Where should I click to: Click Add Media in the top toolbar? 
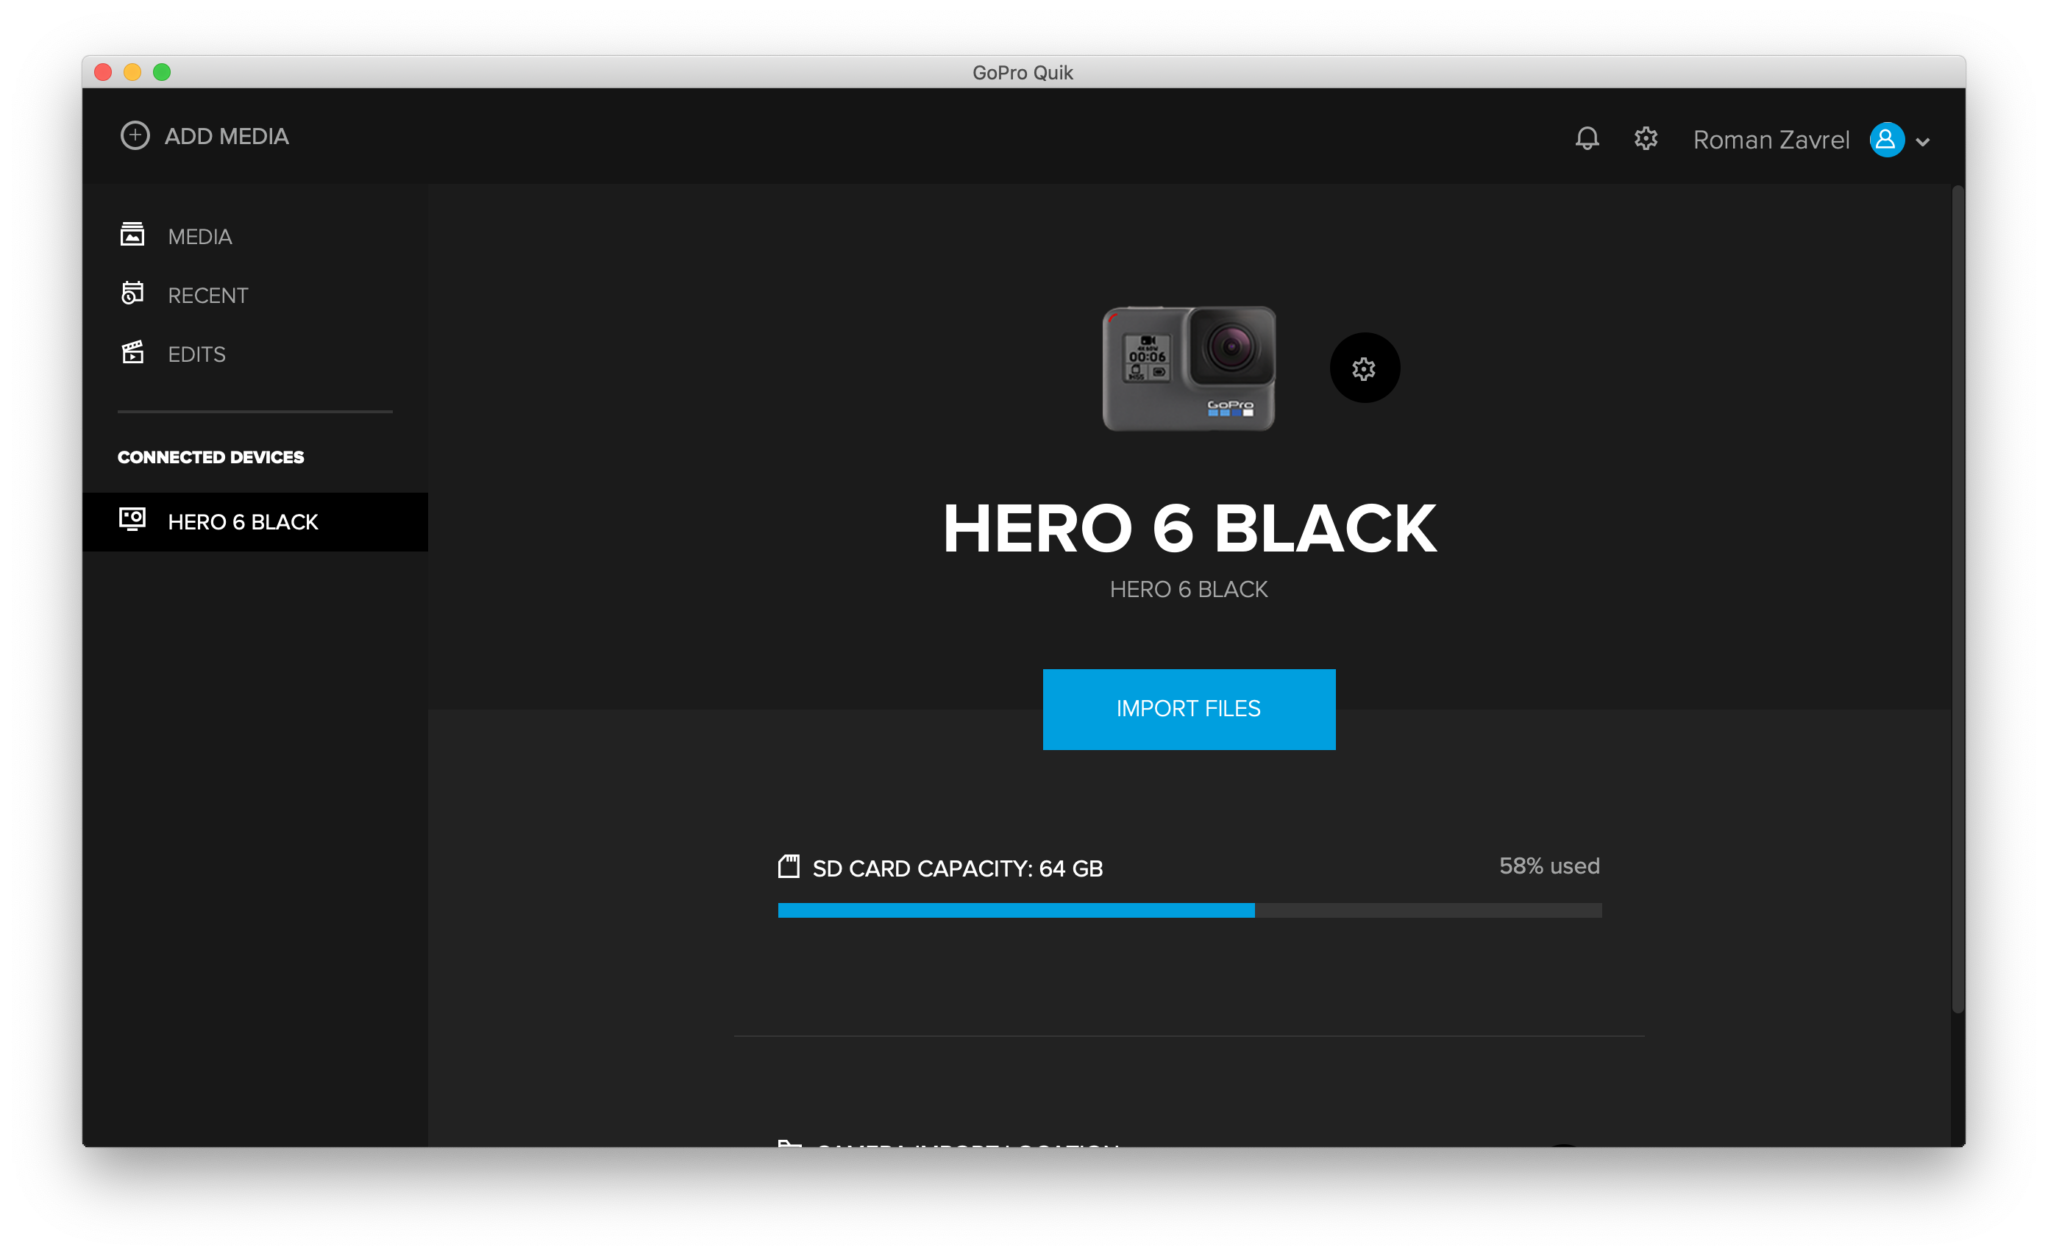(x=204, y=135)
